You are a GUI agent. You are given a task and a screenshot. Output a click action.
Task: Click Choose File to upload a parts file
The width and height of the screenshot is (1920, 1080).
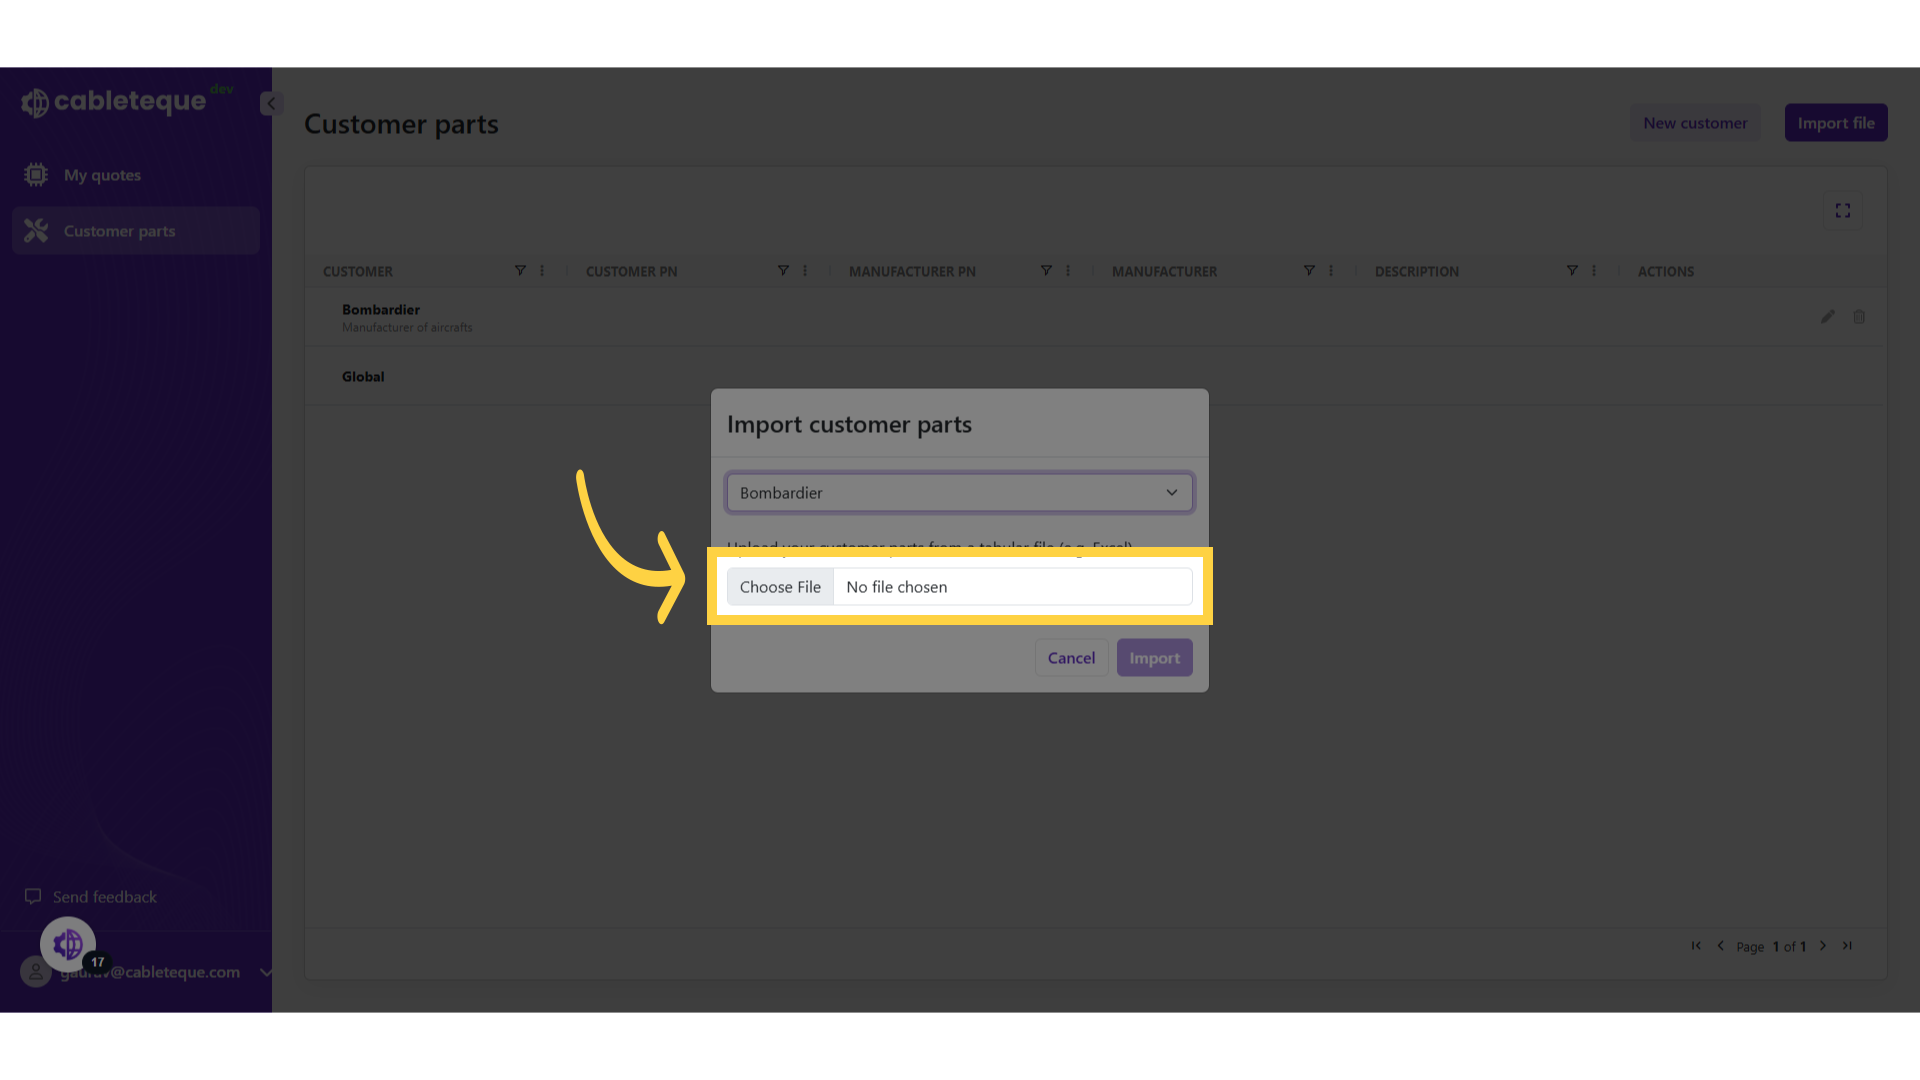[x=780, y=587]
